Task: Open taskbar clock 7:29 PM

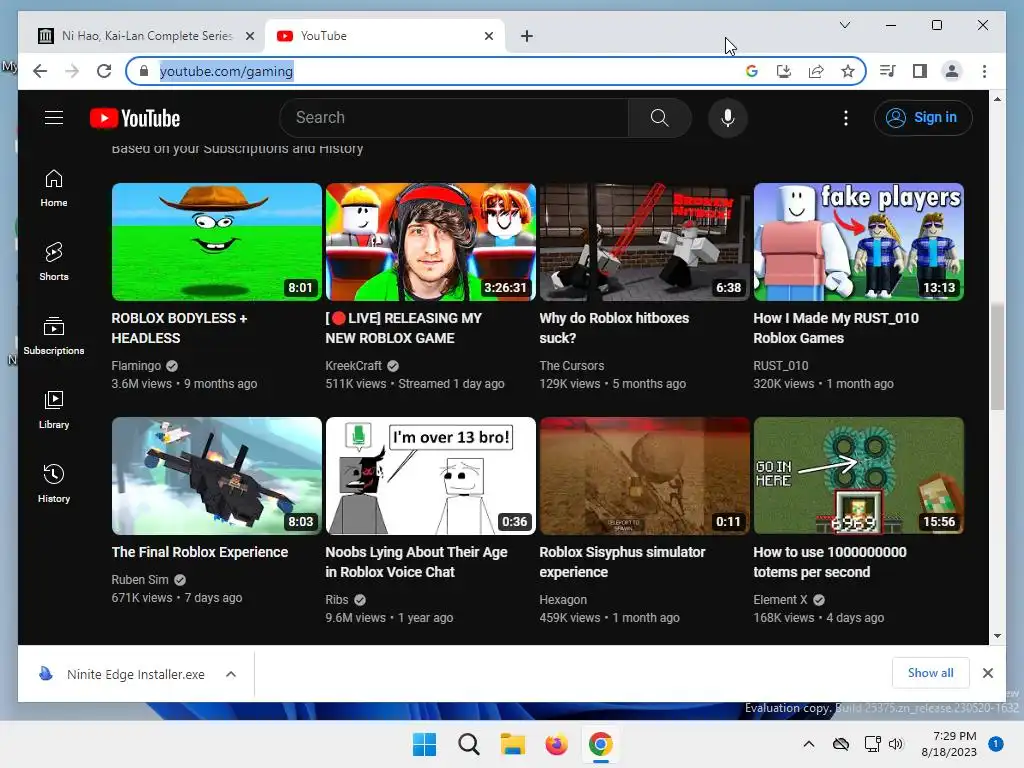Action: point(949,744)
